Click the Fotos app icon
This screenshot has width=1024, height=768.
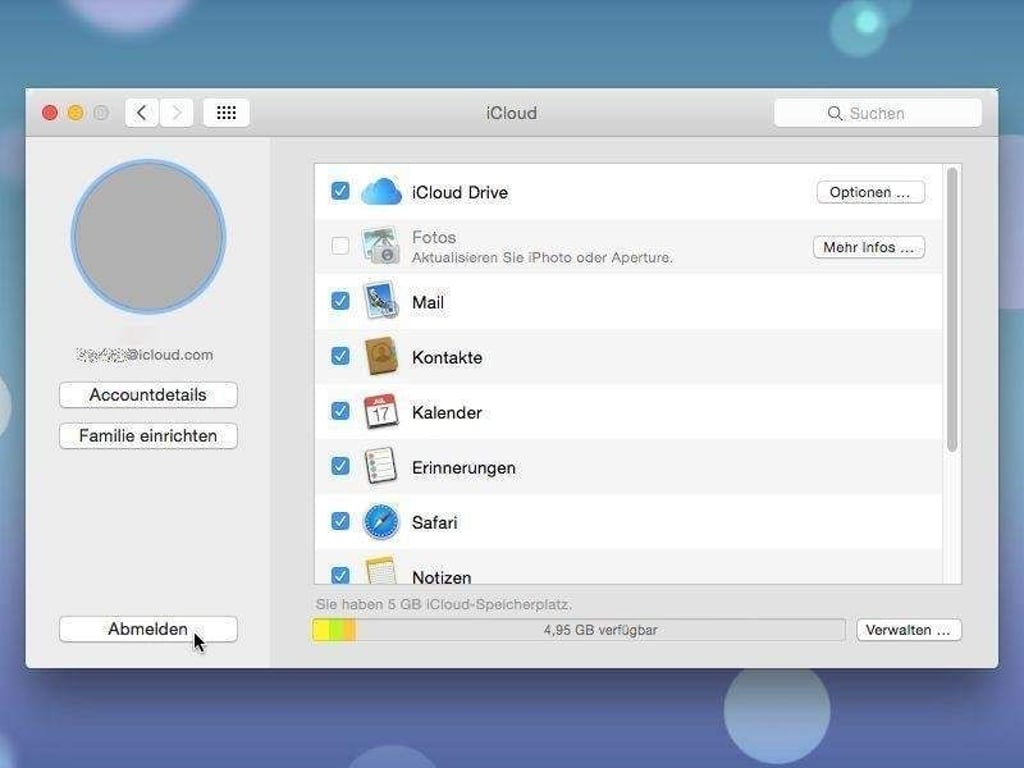(381, 246)
